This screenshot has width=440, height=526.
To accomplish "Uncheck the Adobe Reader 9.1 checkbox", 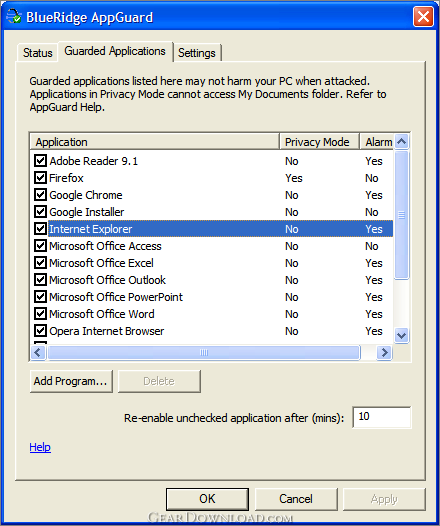I will point(40,161).
